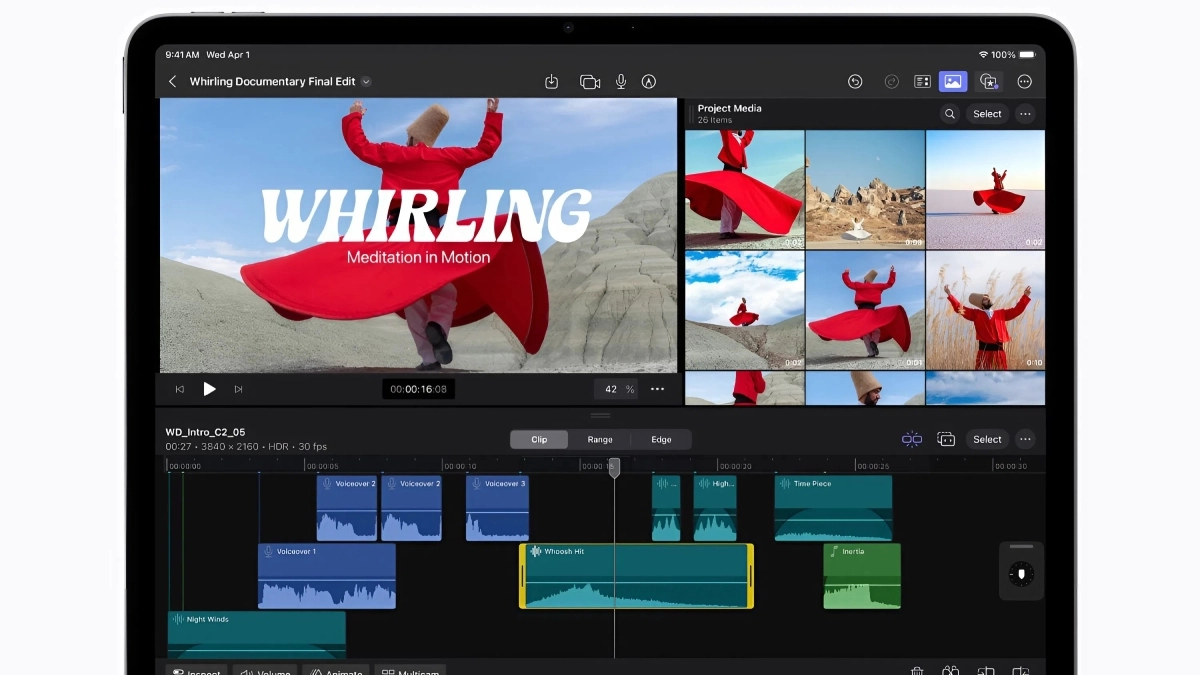Viewport: 1200px width, 675px height.
Task: Click the 00:00:05 mark on the ruler
Action: (x=322, y=466)
